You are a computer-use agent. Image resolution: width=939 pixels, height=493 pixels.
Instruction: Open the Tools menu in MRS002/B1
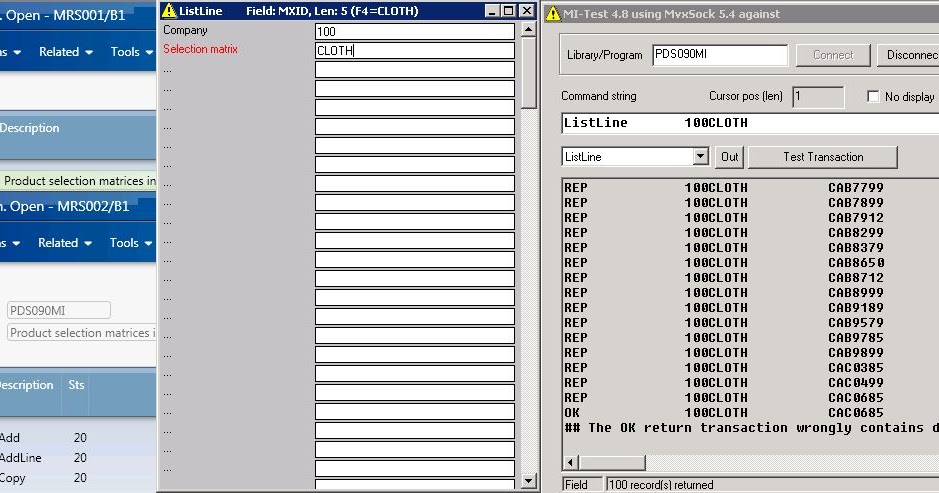[131, 243]
